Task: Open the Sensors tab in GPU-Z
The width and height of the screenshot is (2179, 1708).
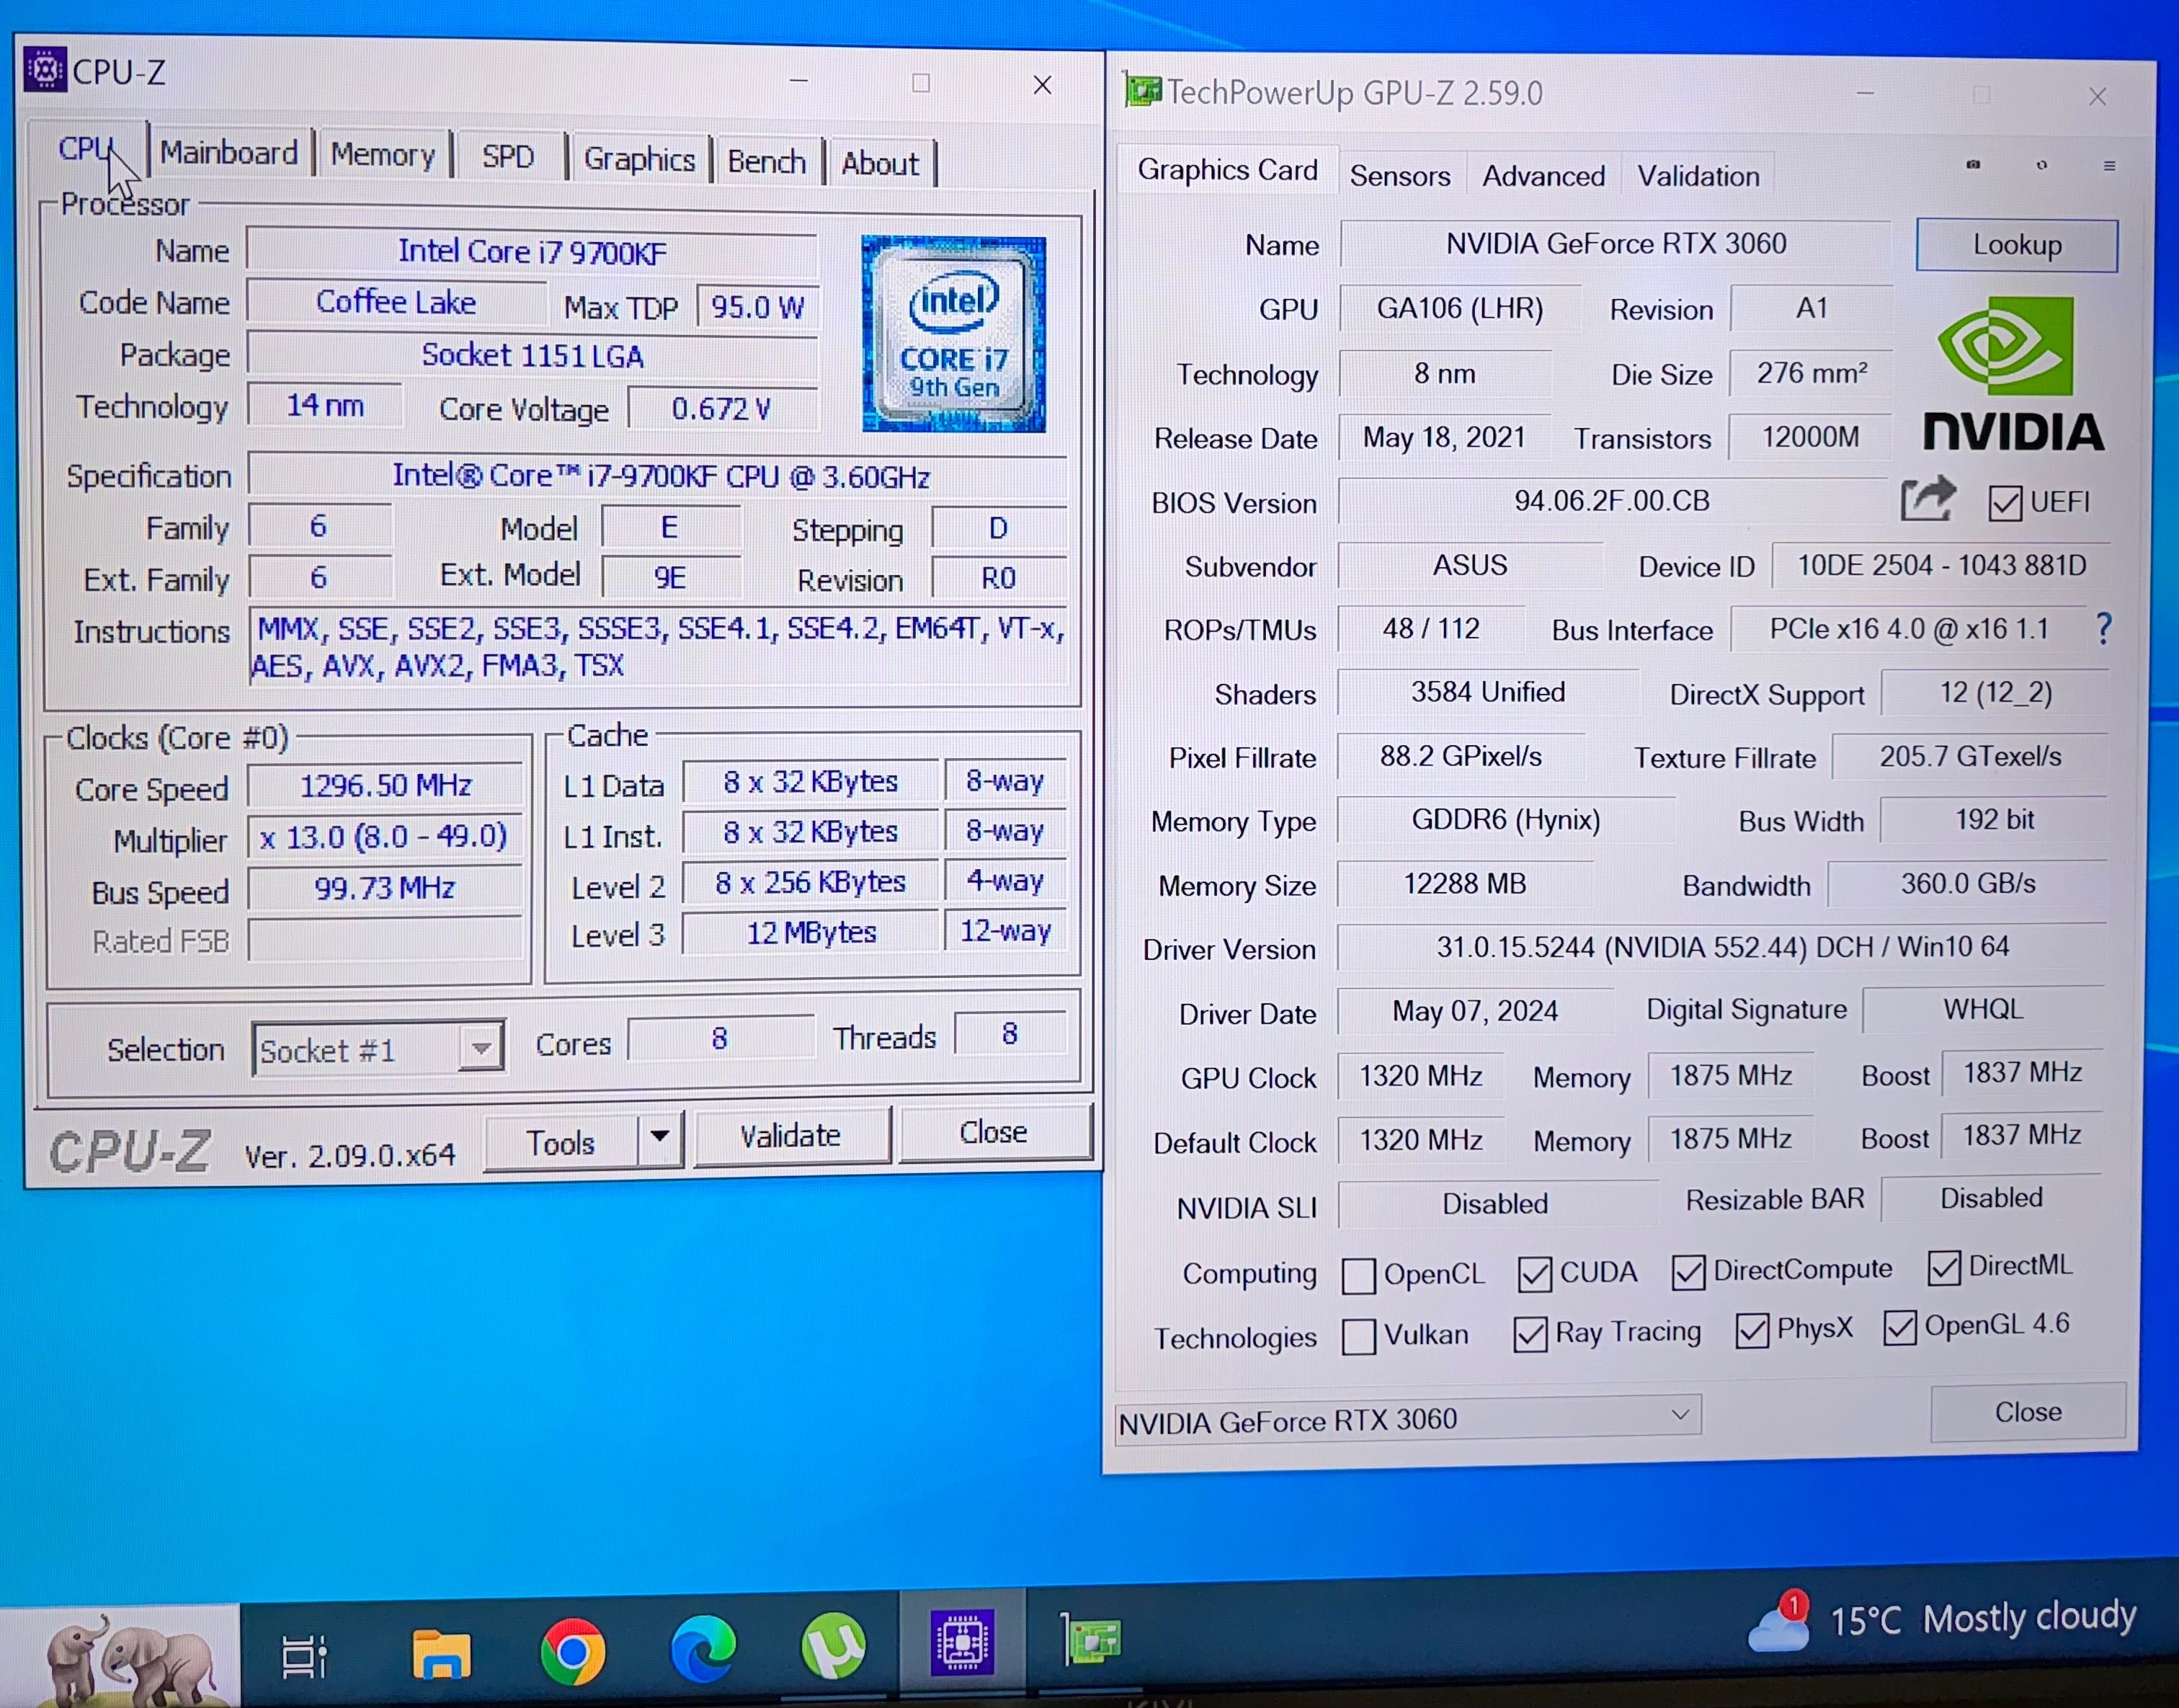Action: tap(1400, 176)
